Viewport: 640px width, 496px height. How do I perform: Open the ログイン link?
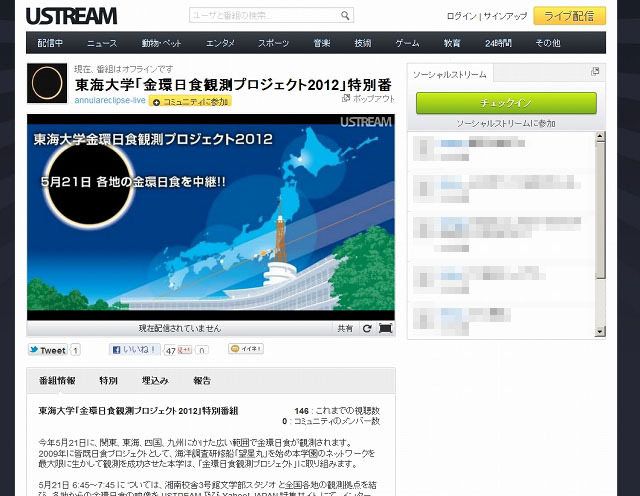[462, 16]
